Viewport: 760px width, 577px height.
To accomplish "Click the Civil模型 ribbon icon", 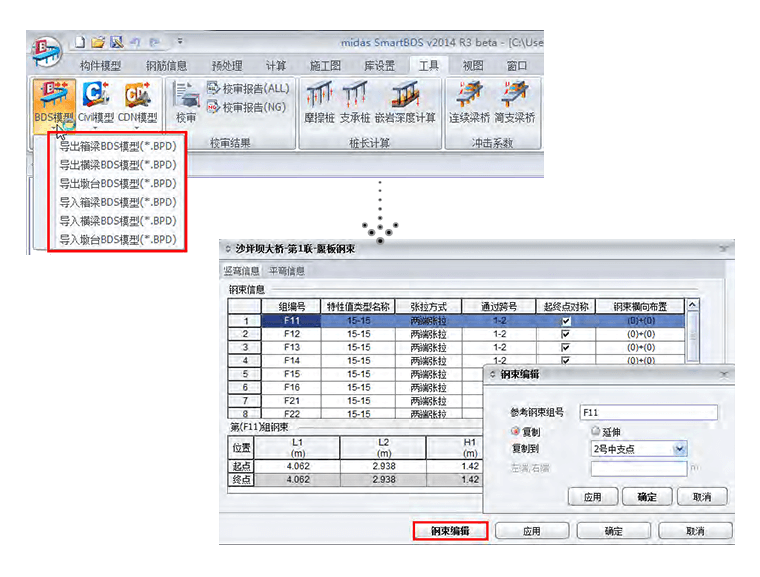I will click(x=95, y=103).
